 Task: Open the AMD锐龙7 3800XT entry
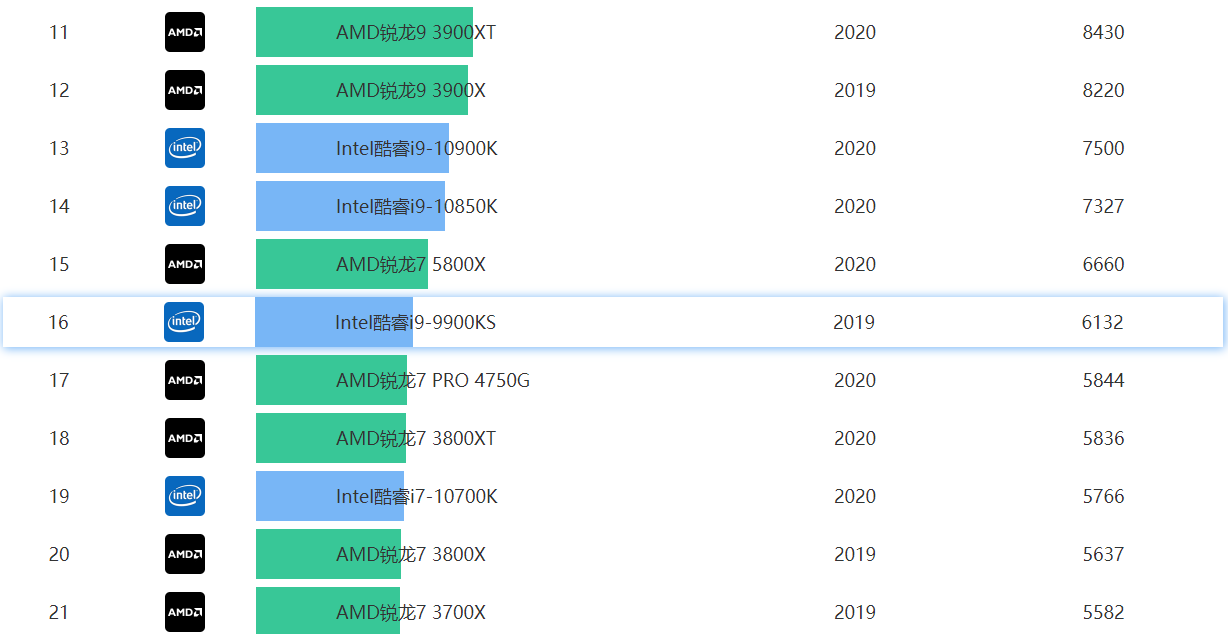coord(415,438)
